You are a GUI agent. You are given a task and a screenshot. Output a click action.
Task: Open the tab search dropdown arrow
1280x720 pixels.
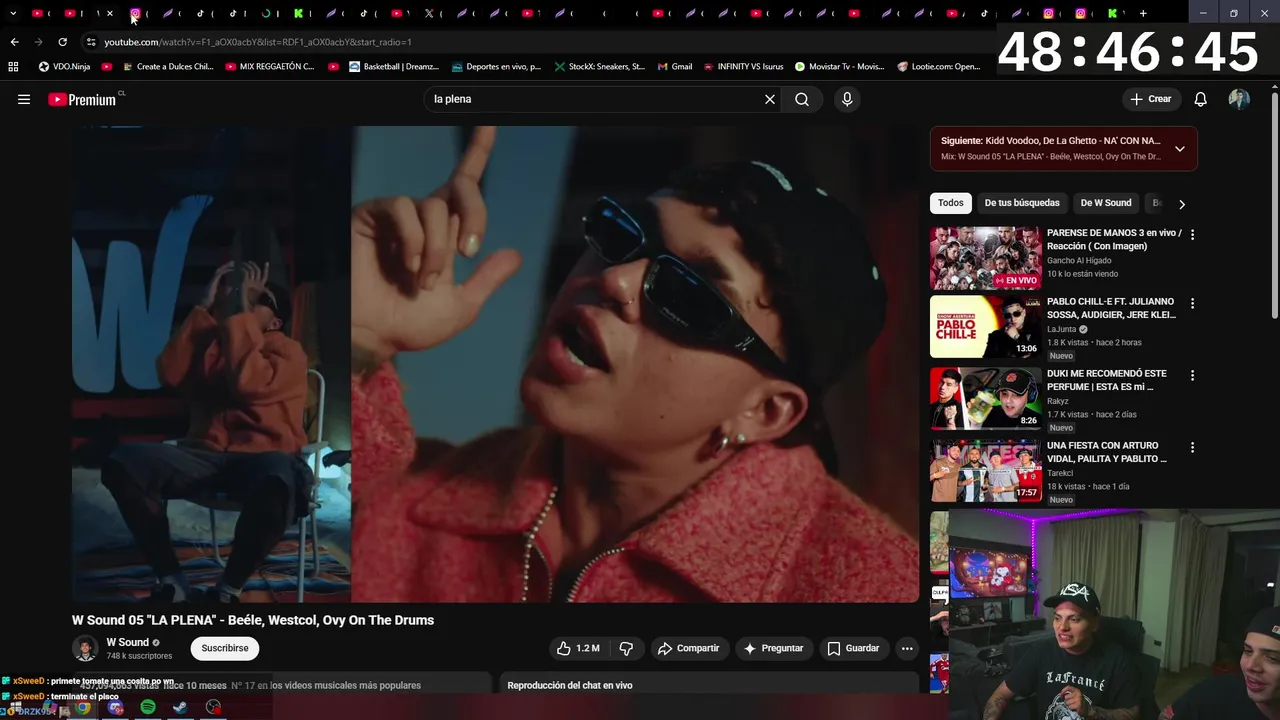pos(13,13)
